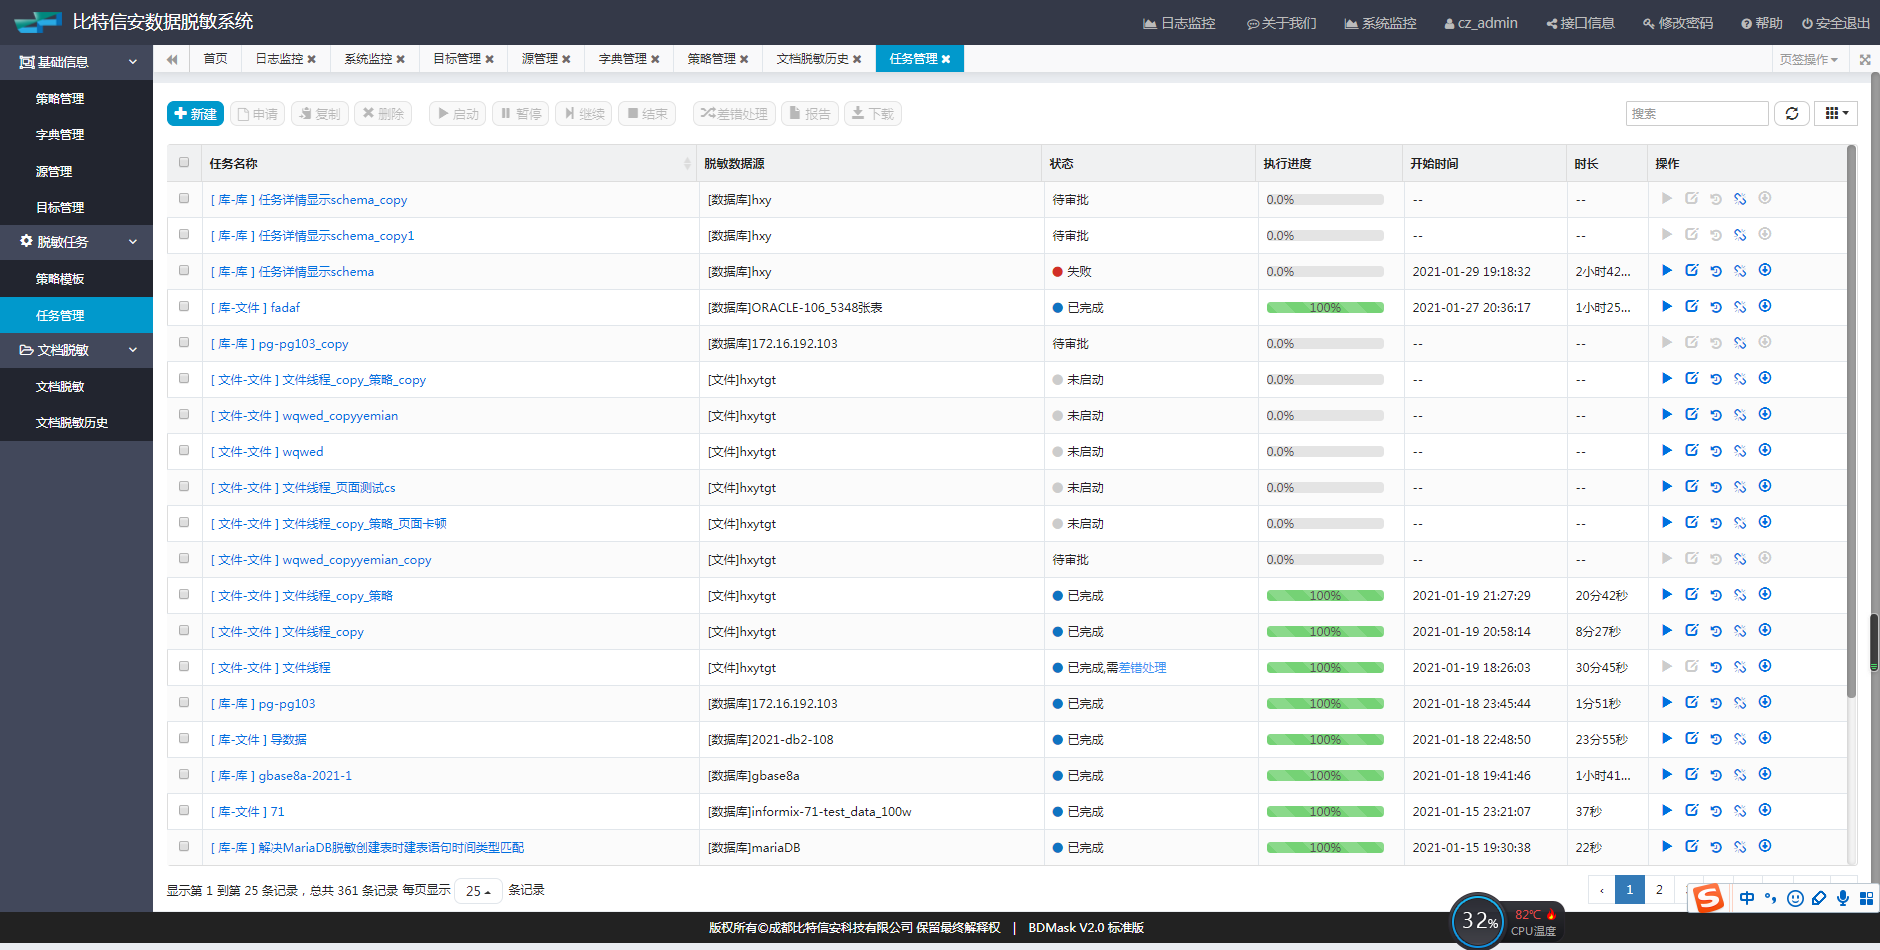Edit the 任务详情显示schema task row
1880x950 pixels.
(1692, 271)
